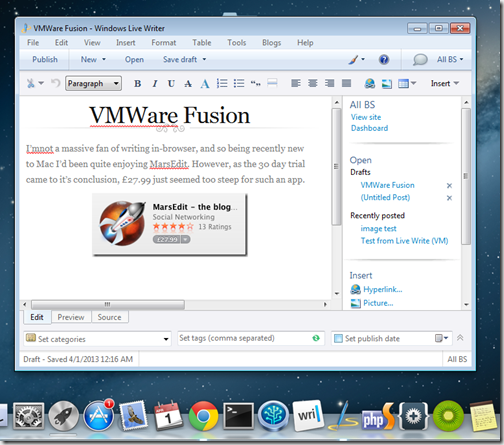Click the Set tags input field
Viewport: 504px width, 445px height.
click(x=243, y=338)
